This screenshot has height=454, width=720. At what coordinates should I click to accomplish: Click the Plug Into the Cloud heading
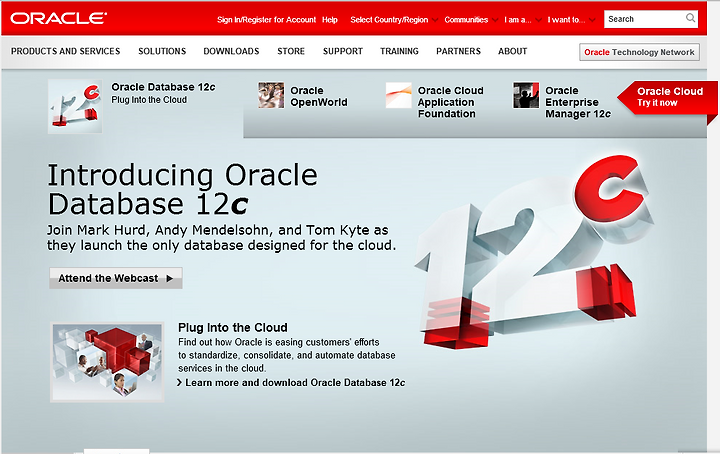233,327
